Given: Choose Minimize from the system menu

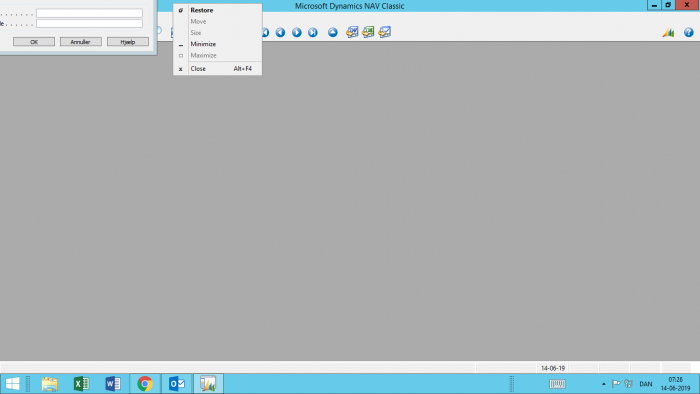Looking at the screenshot, I should (x=217, y=44).
